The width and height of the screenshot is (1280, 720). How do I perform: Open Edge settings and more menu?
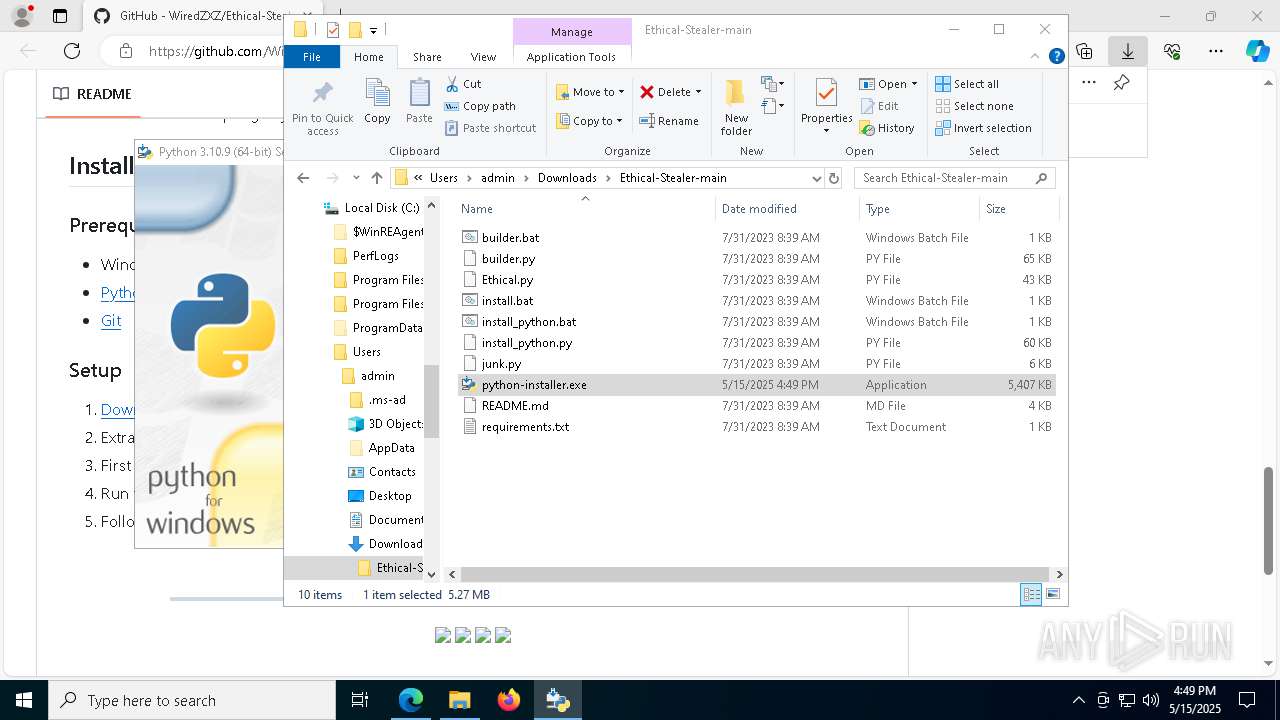1215,51
